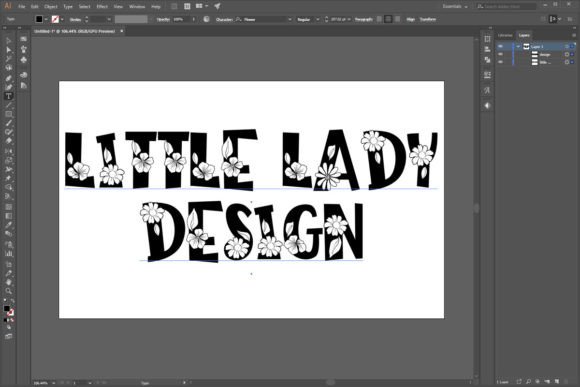Collapse the Layer 1 tree arrow
580x387 pixels.
coord(518,46)
